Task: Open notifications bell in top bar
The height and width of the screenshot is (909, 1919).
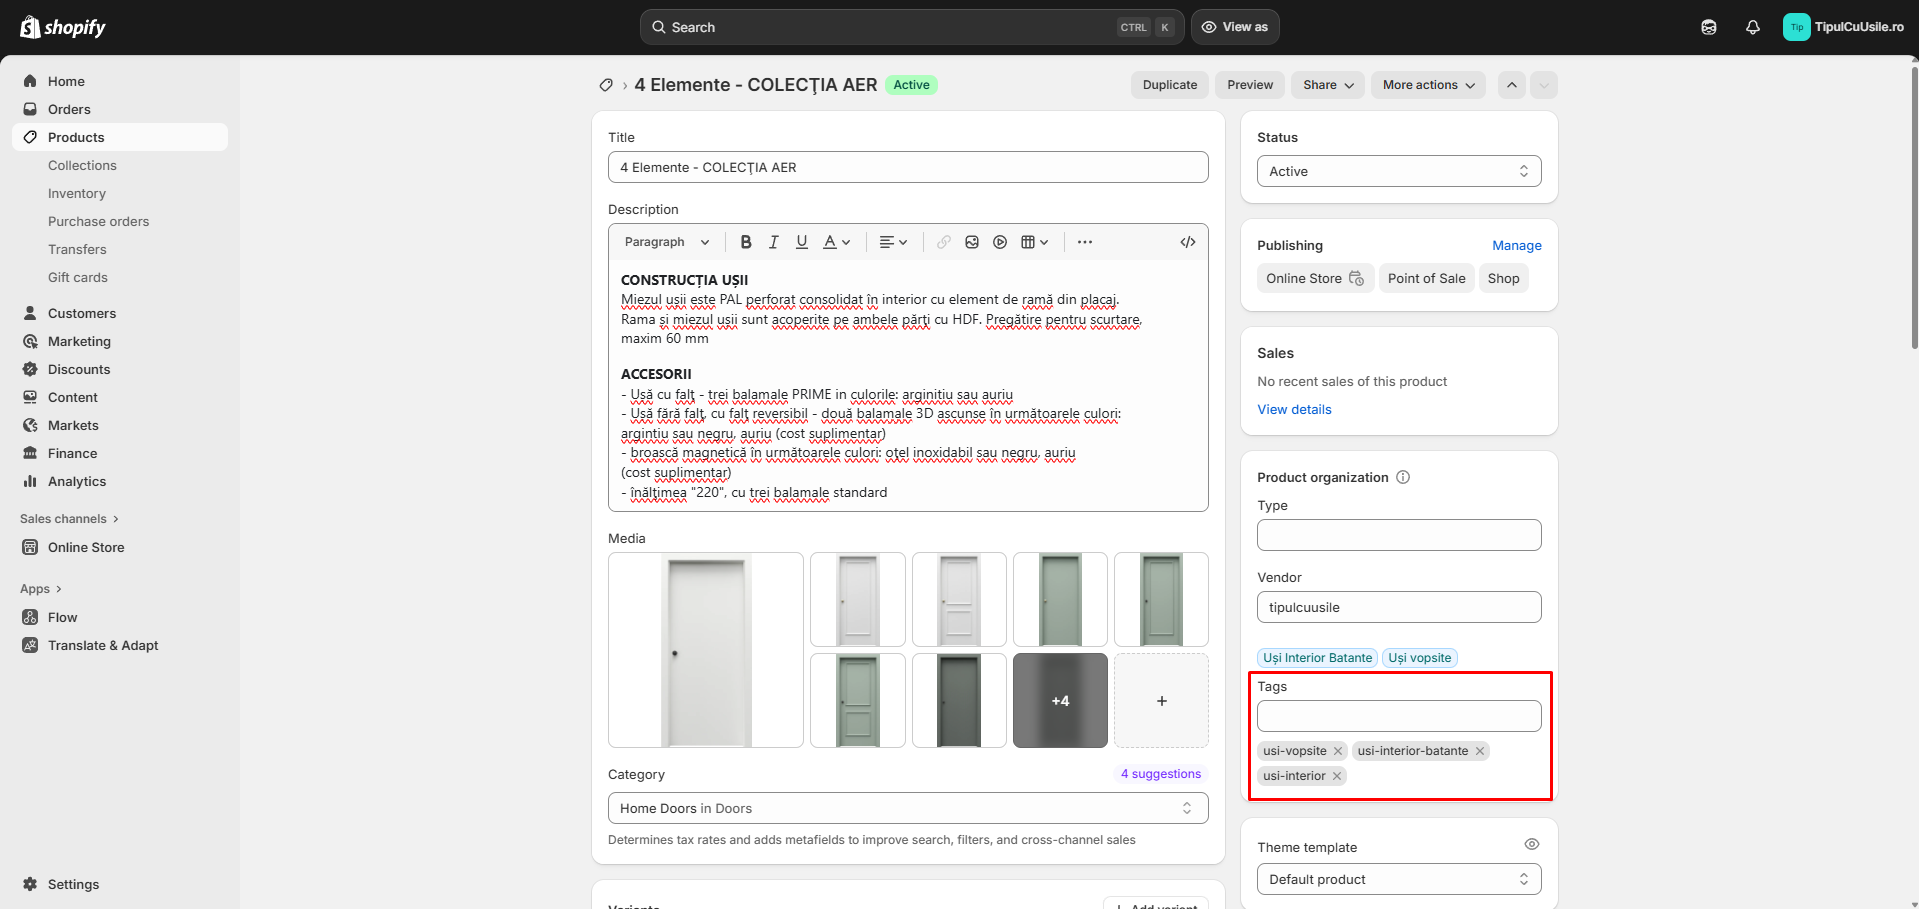Action: [1752, 27]
